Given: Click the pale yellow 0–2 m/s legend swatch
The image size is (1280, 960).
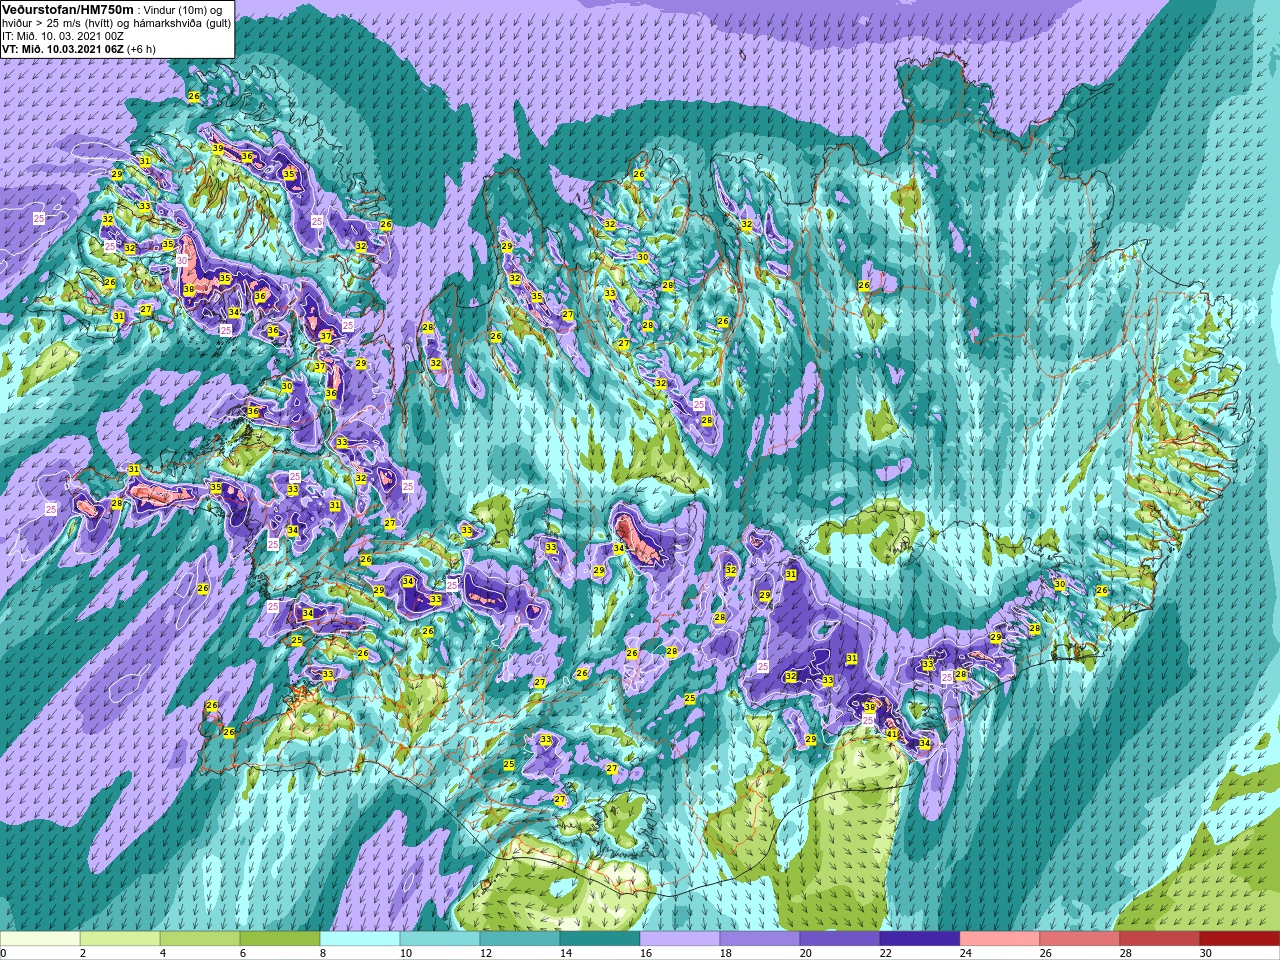Looking at the screenshot, I should pyautogui.click(x=40, y=939).
